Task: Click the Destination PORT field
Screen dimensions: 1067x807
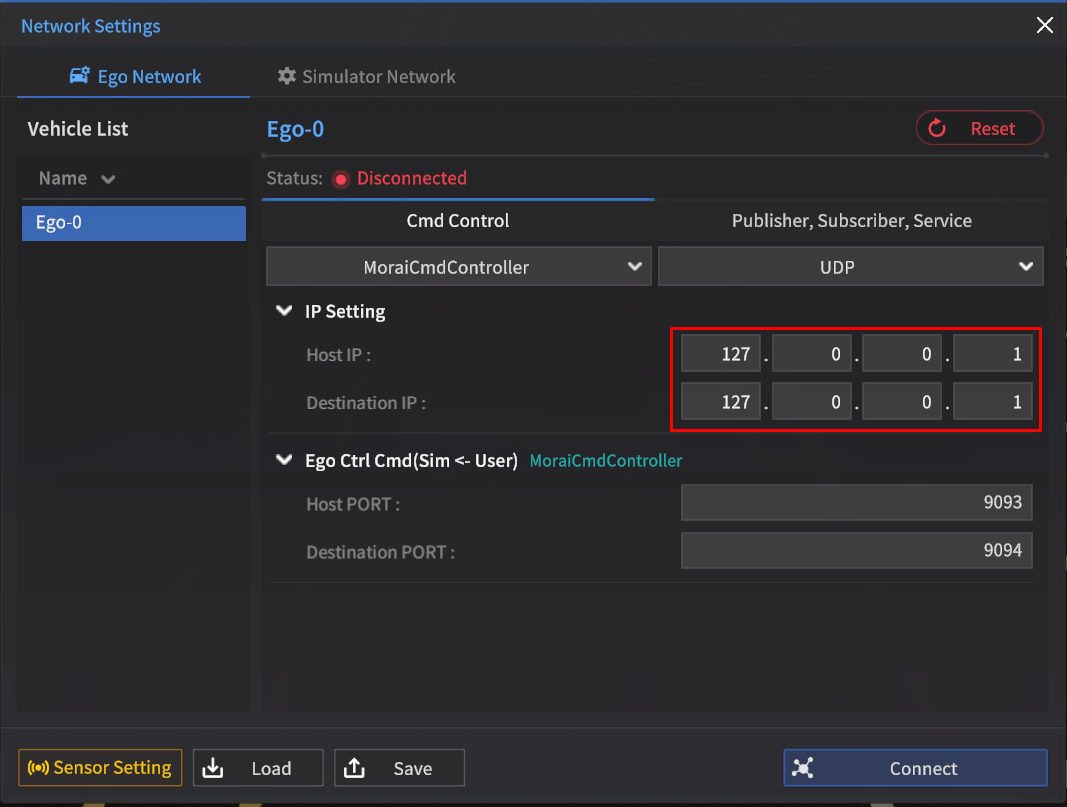Action: pyautogui.click(x=856, y=551)
